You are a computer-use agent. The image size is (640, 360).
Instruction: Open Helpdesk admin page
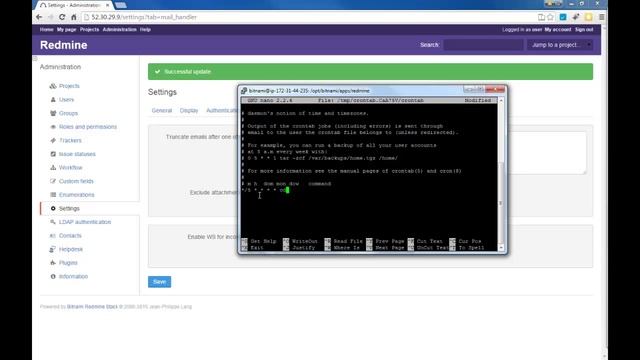71,249
